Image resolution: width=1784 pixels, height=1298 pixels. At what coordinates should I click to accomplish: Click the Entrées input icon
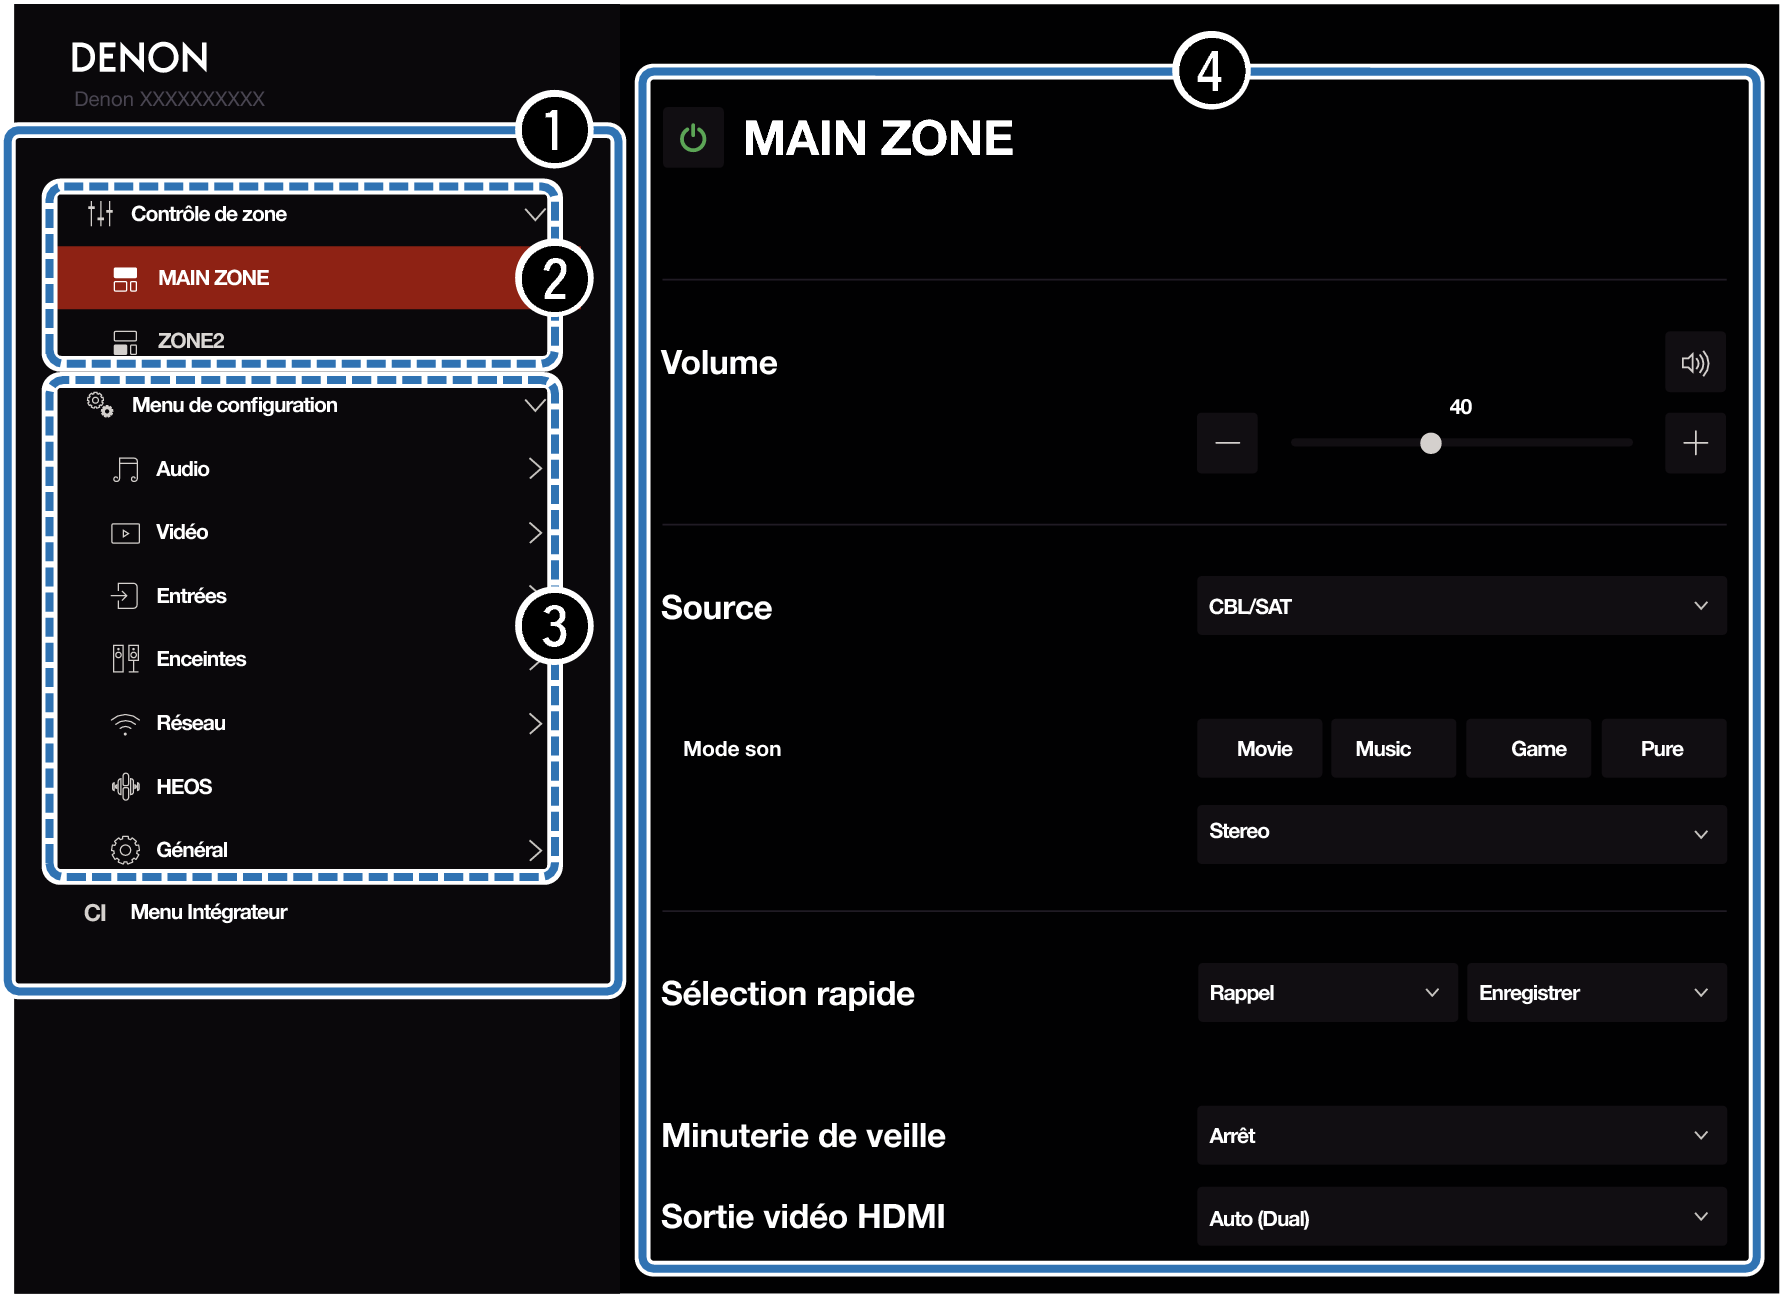click(x=125, y=596)
